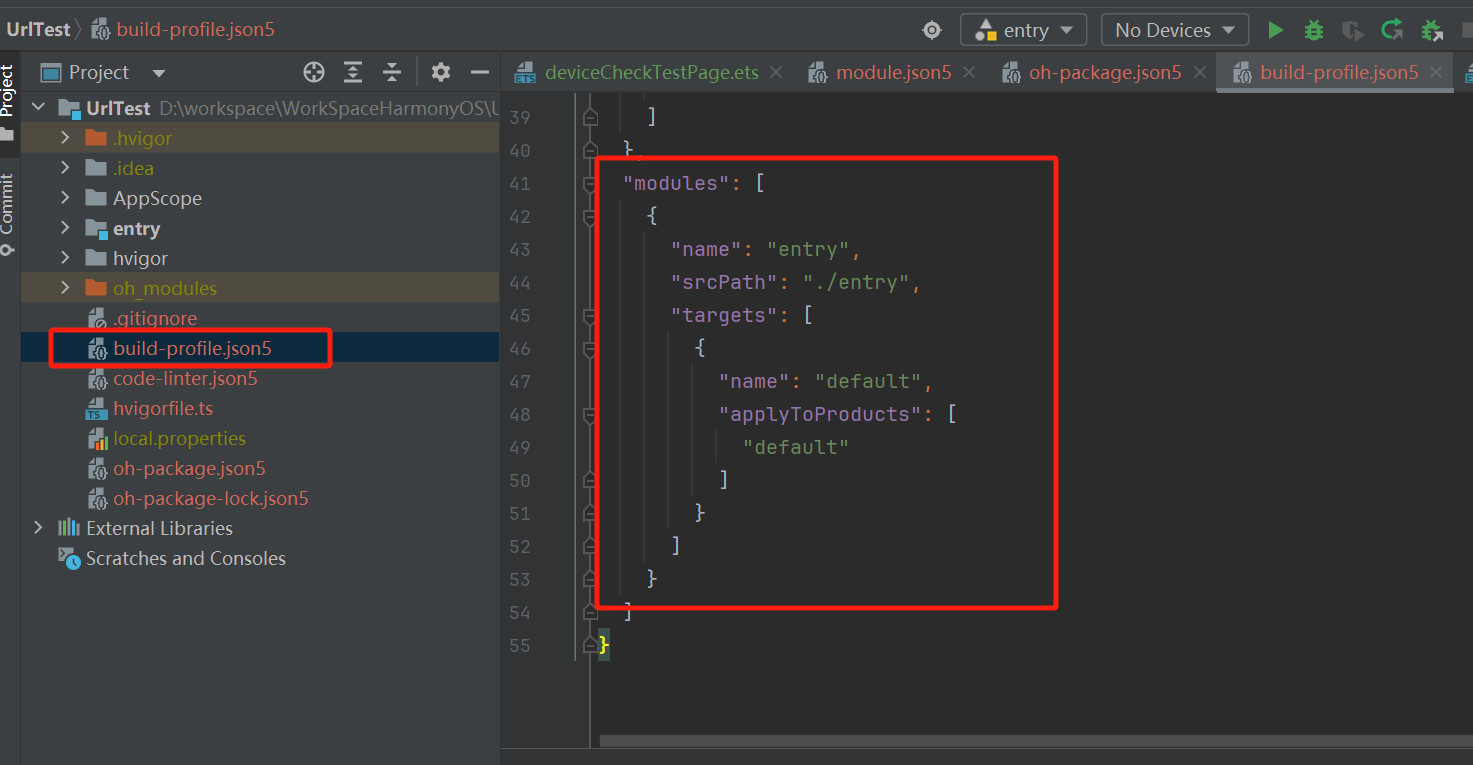Expand the oh_modules folder arrow

click(x=65, y=288)
